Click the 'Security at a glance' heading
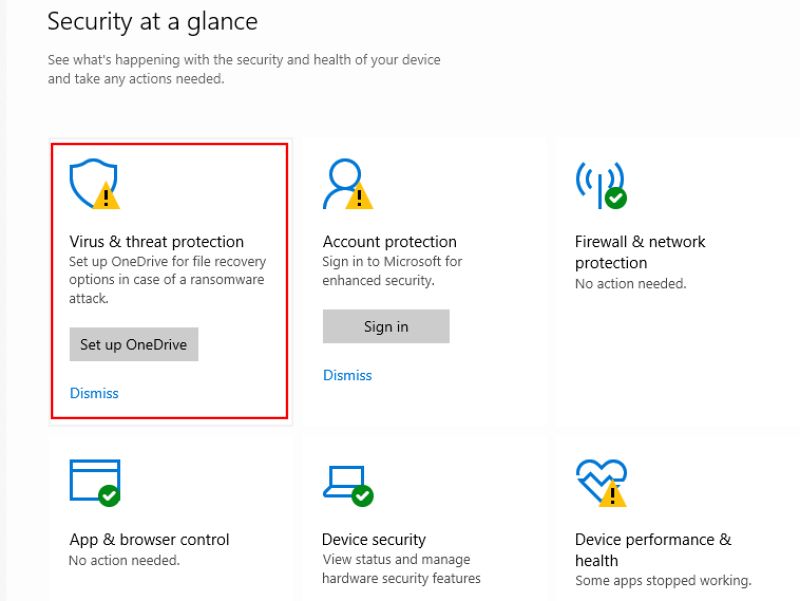This screenshot has width=800, height=601. coord(153,22)
